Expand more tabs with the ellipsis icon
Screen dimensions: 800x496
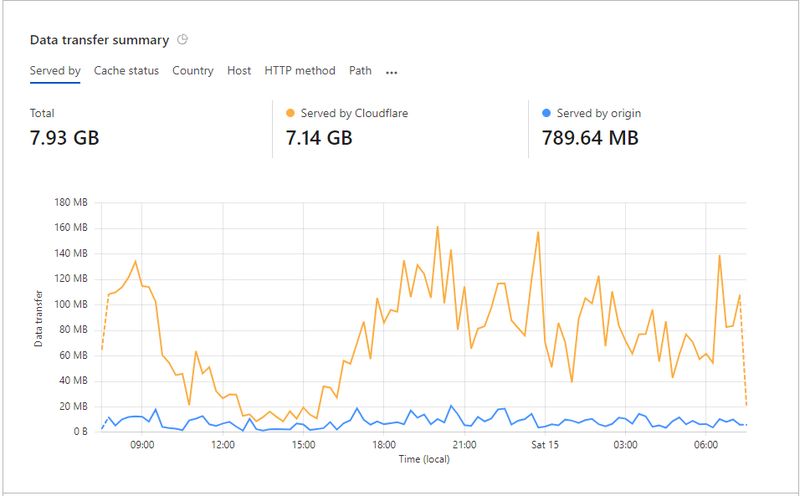pos(391,72)
